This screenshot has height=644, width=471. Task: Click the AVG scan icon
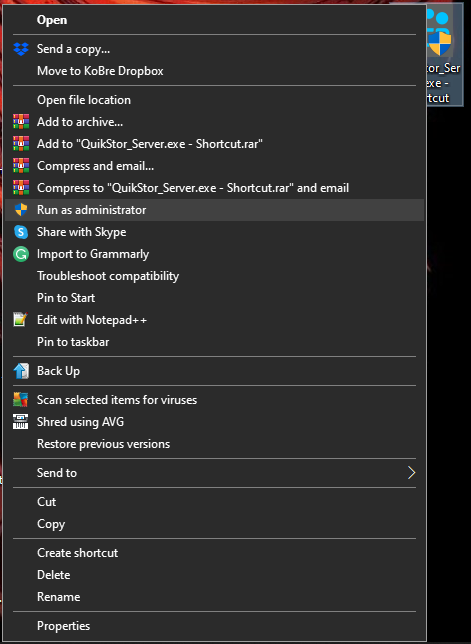tap(21, 400)
